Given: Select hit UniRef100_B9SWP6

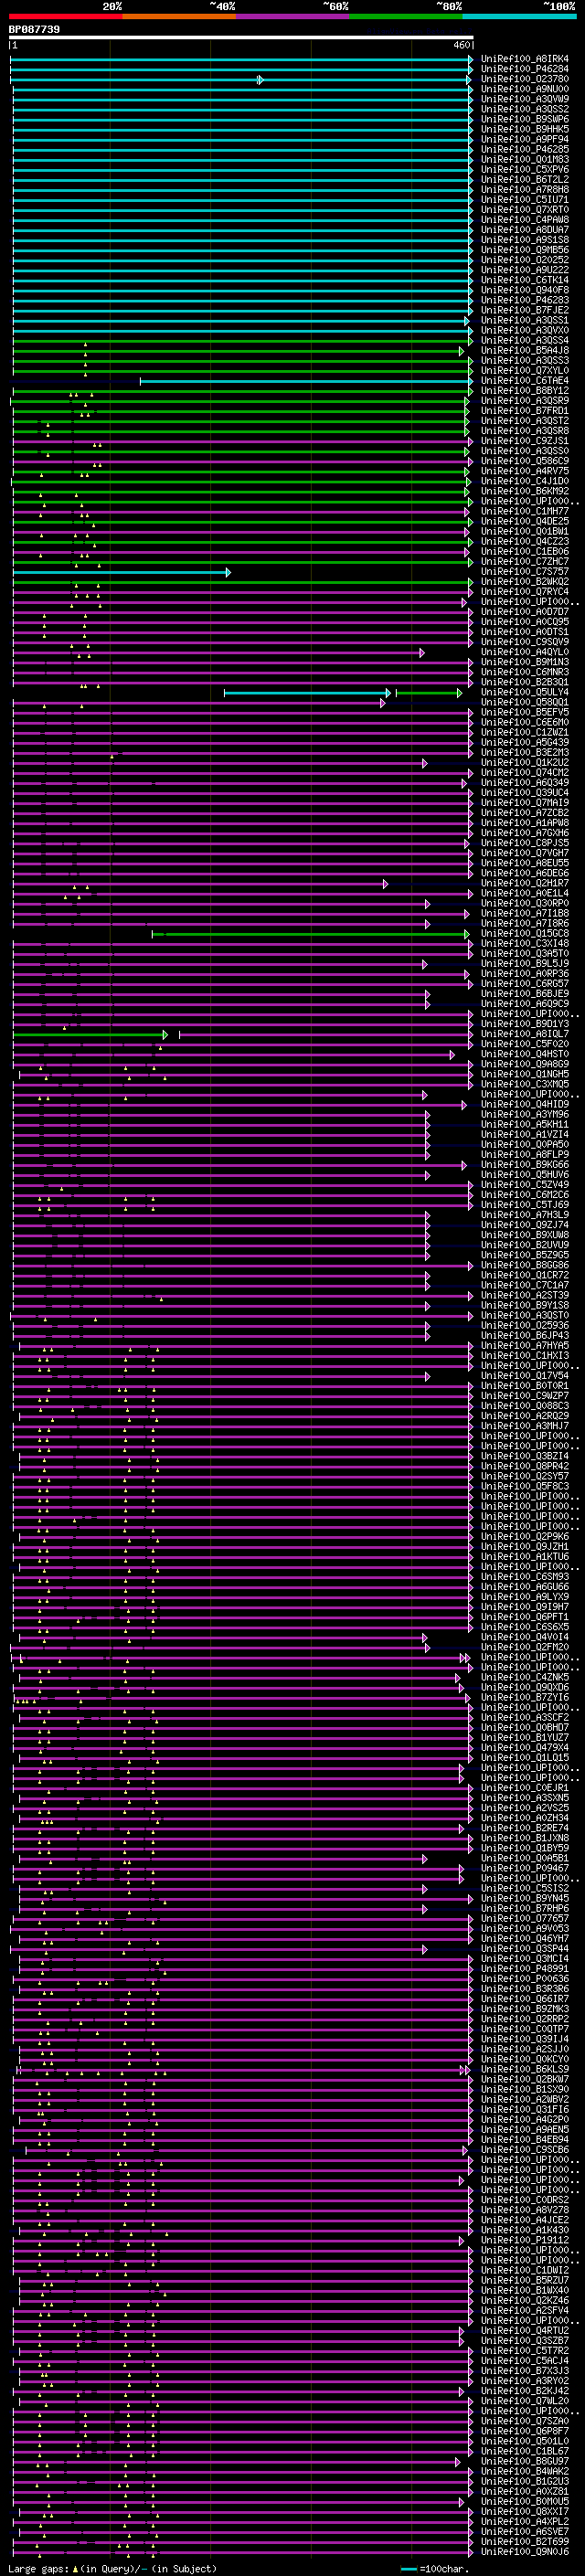Looking at the screenshot, I should point(525,119).
